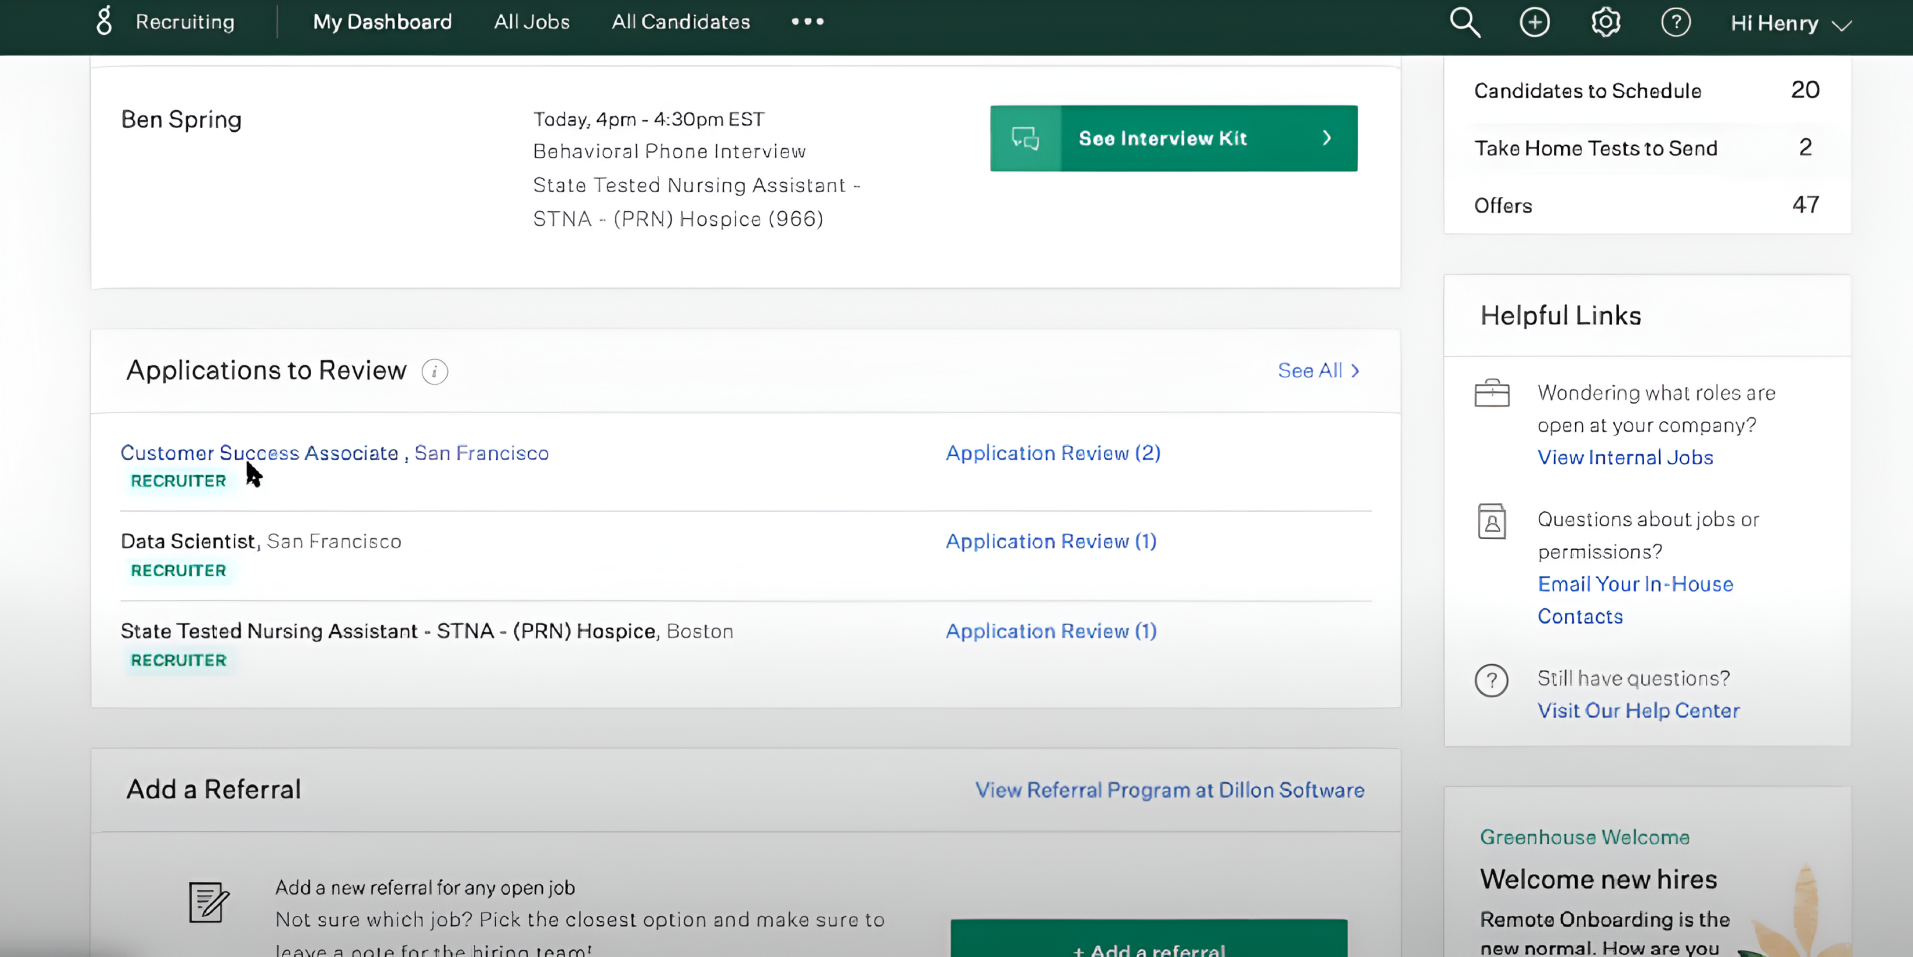Open the ellipsis overflow navigation menu

807,21
